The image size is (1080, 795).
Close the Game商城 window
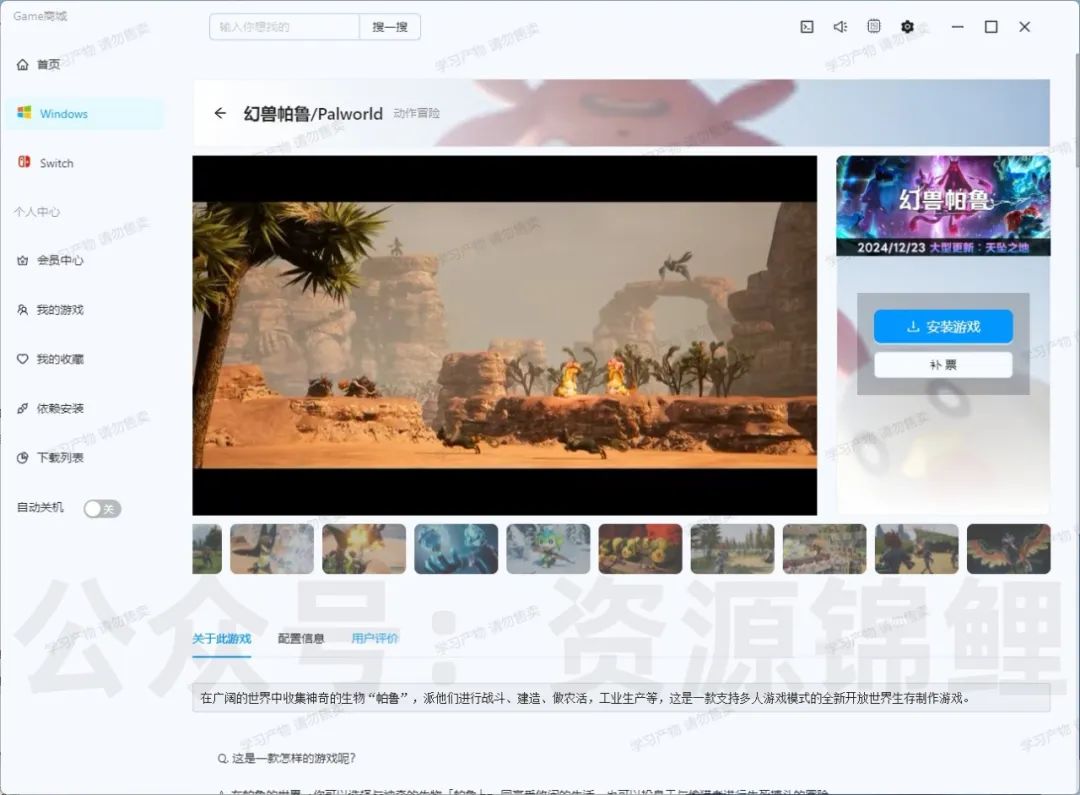pyautogui.click(x=1024, y=27)
